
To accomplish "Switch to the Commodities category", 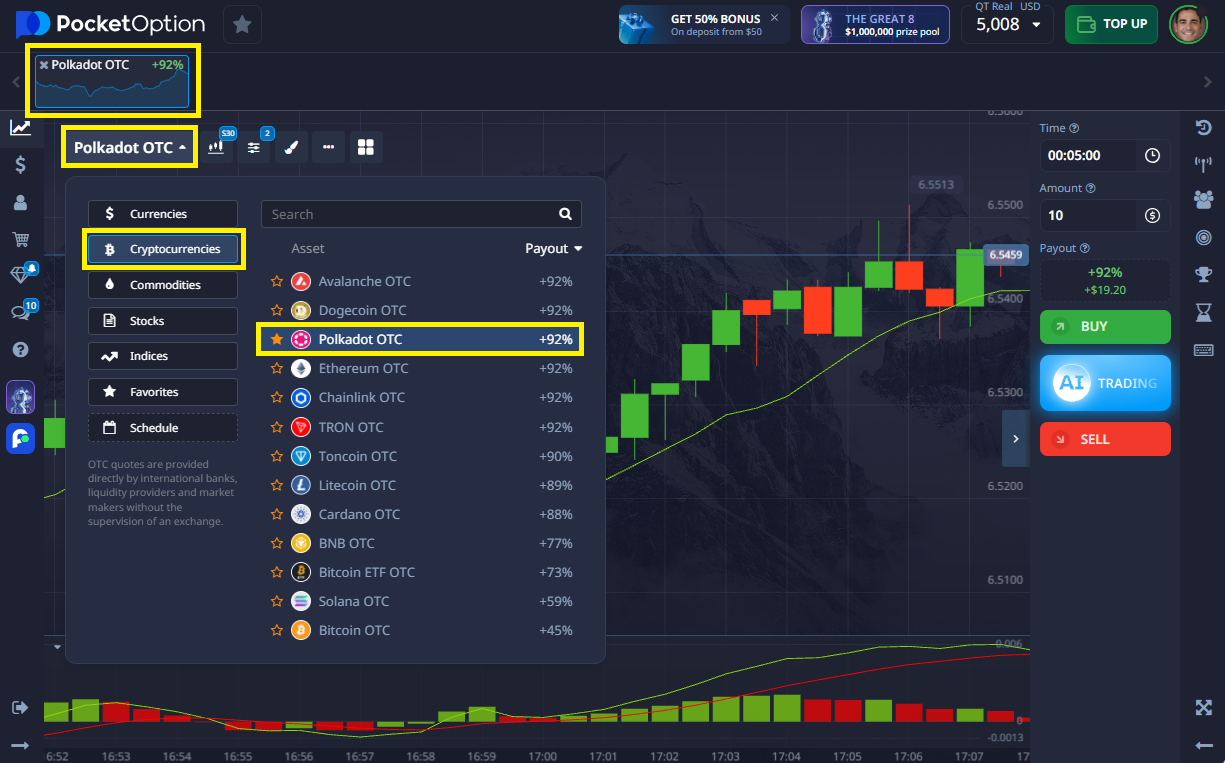I will coord(163,285).
